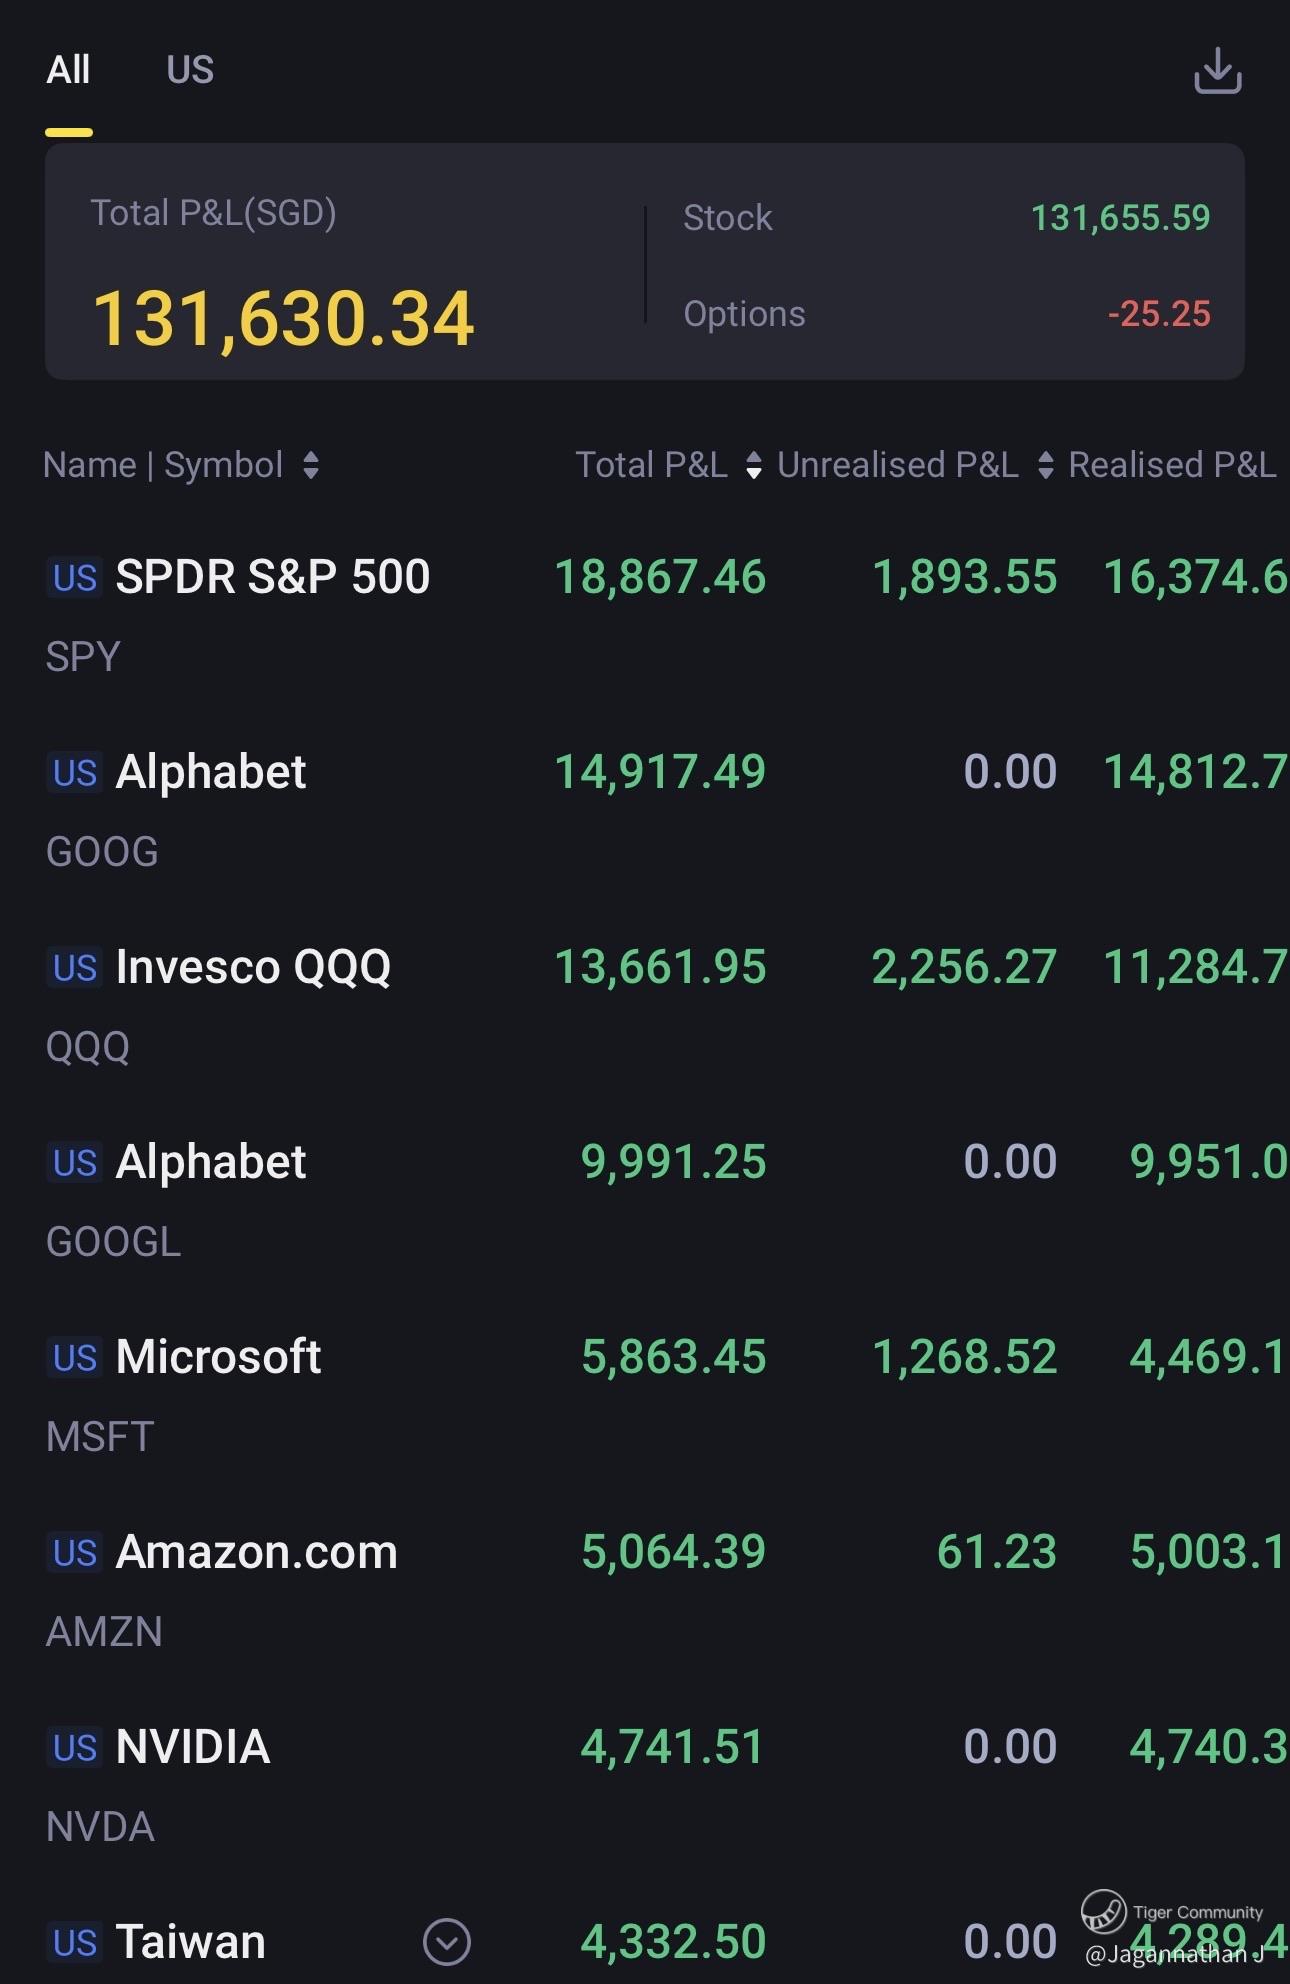
Task: Tap the download report icon
Action: 1217,71
